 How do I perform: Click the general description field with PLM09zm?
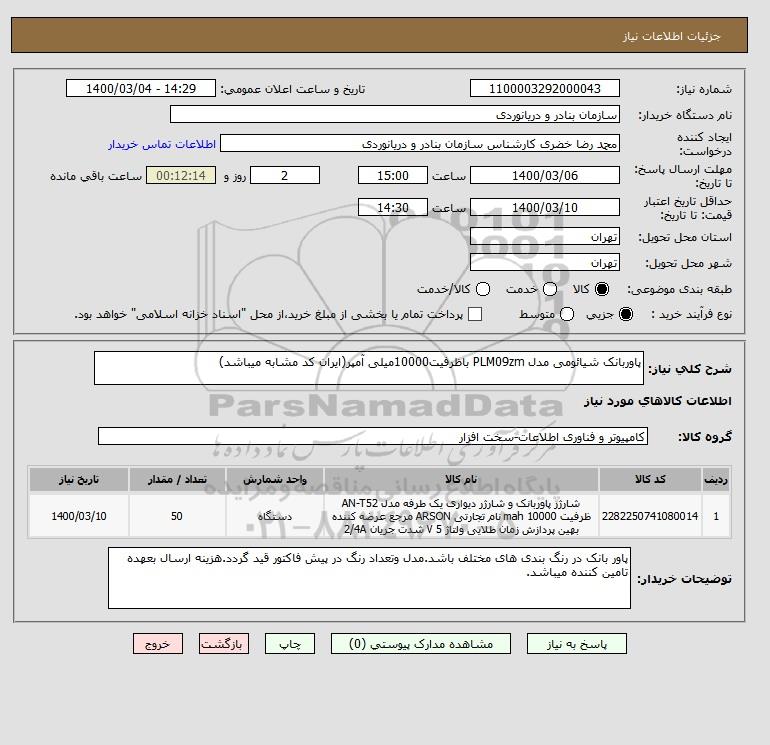point(369,368)
